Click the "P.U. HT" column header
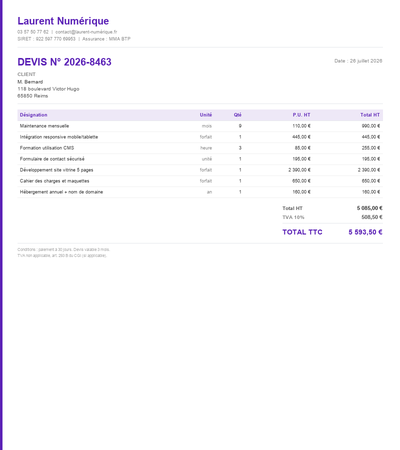Viewport: 400px width, 450px height. 301,115
